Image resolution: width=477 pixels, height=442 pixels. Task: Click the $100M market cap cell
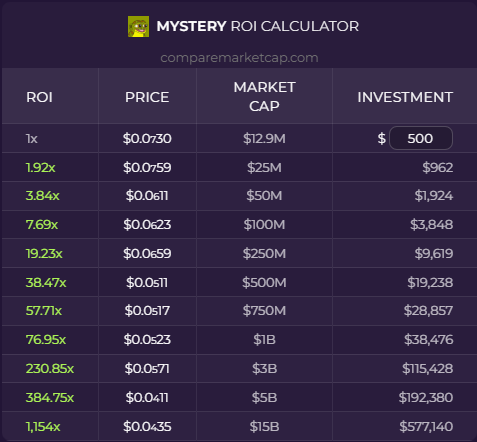264,225
